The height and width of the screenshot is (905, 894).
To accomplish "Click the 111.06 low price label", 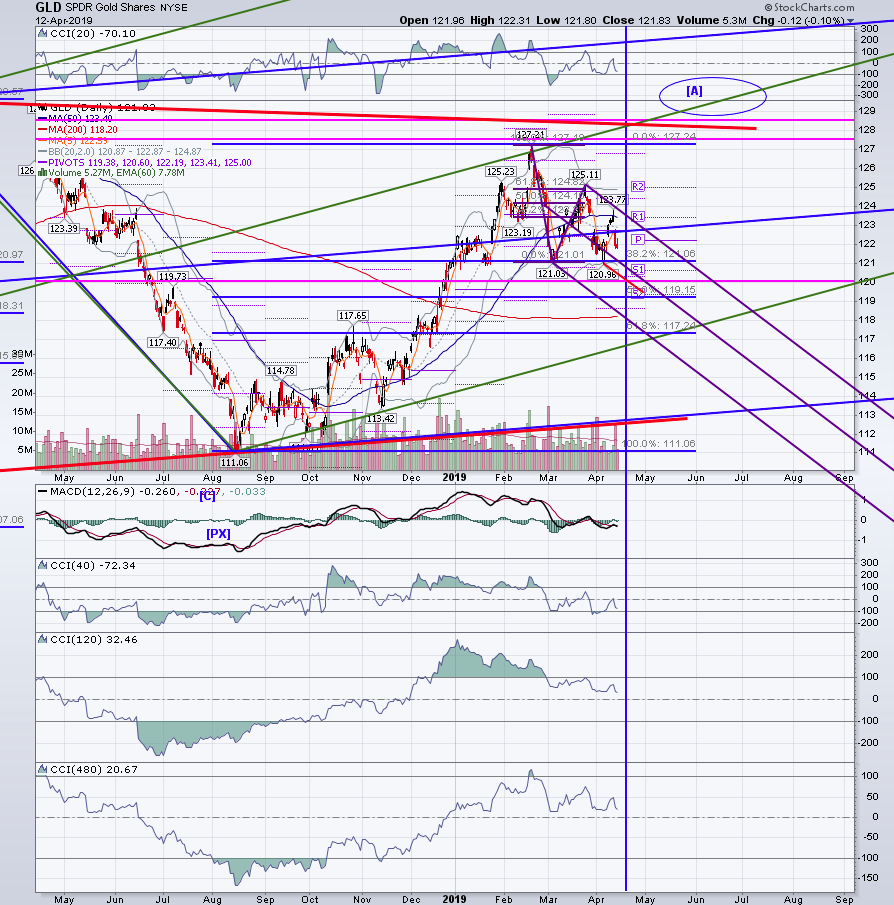I will coord(234,462).
